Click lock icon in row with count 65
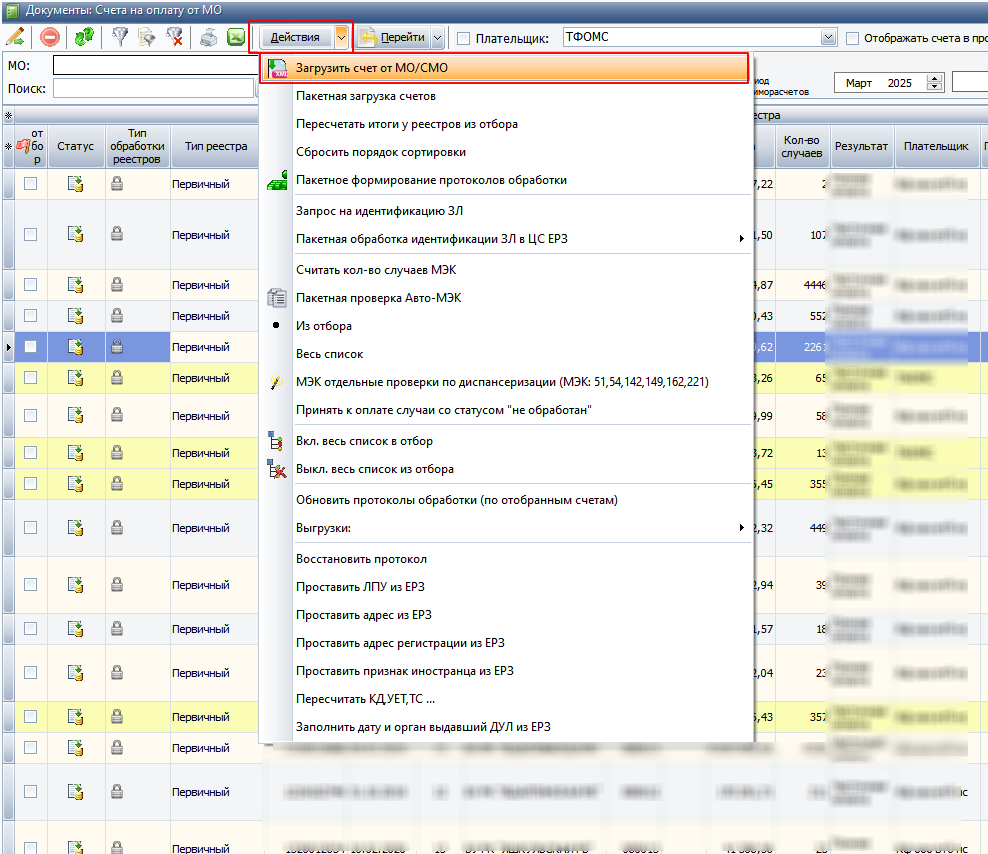Screen dimensions: 988x854 tap(117, 377)
